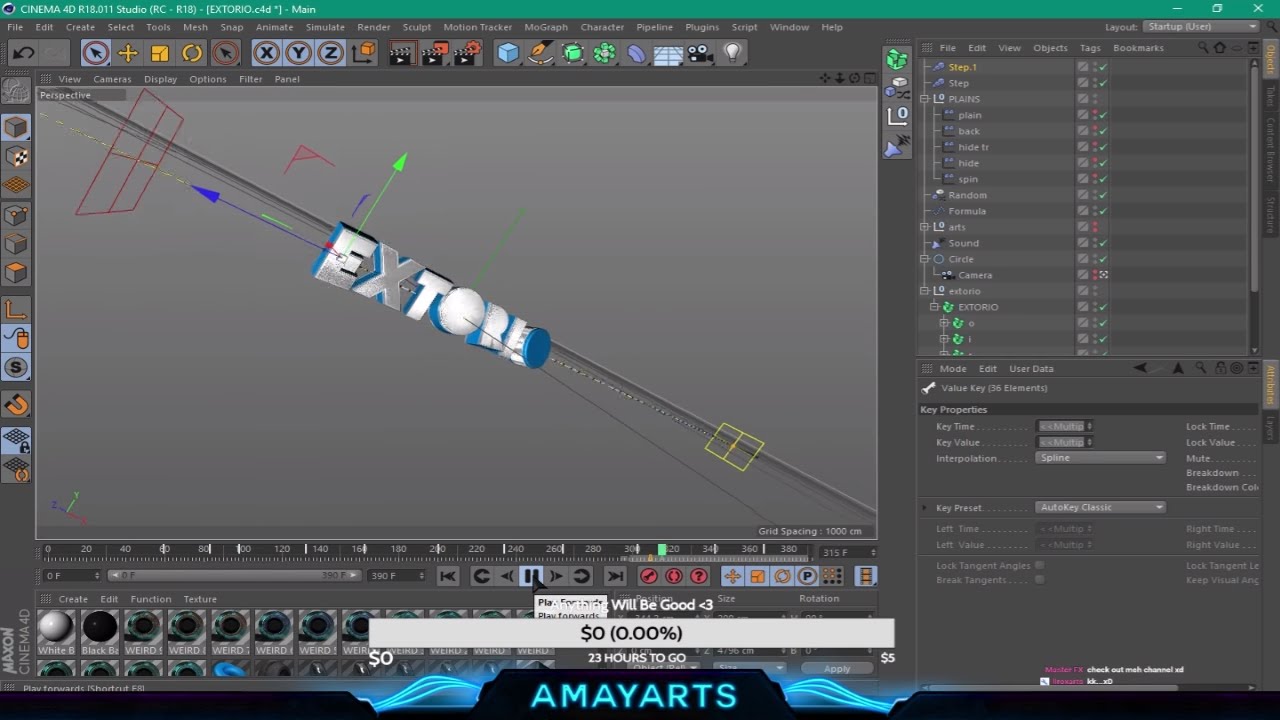Add a Light object
This screenshot has width=1280, height=720.
point(733,53)
